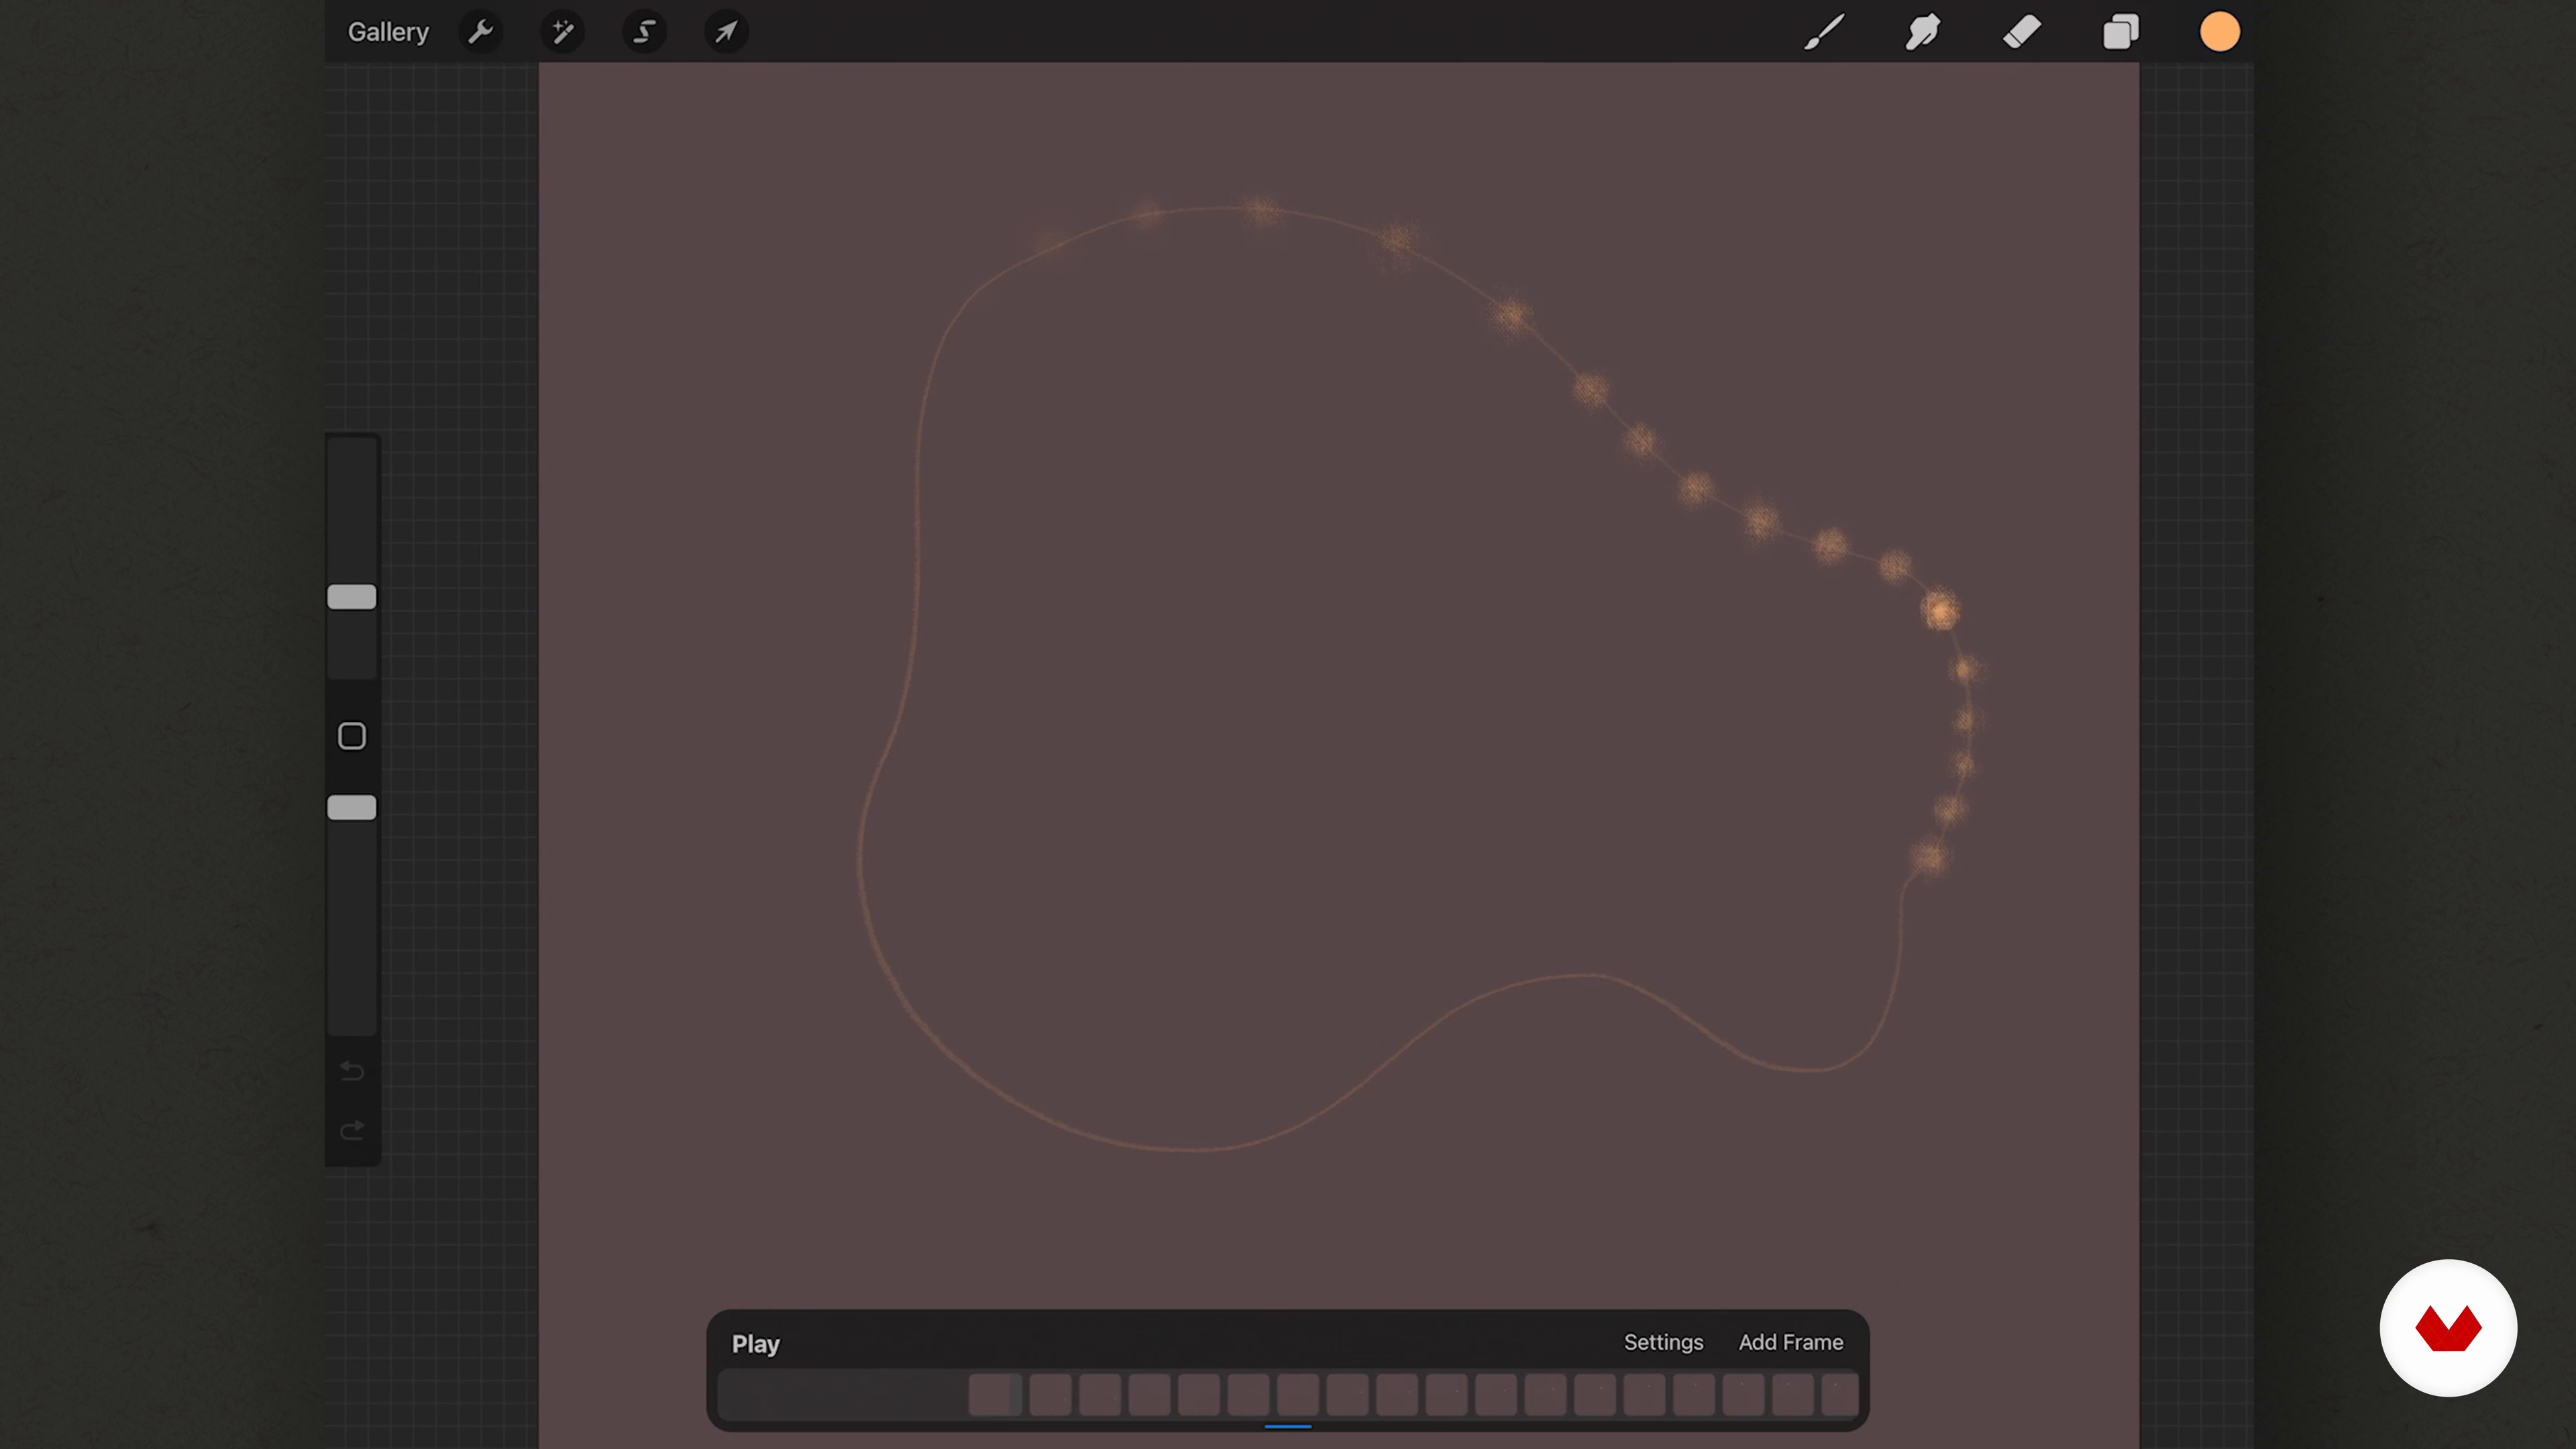Select the Smudge tool

[x=1923, y=32]
